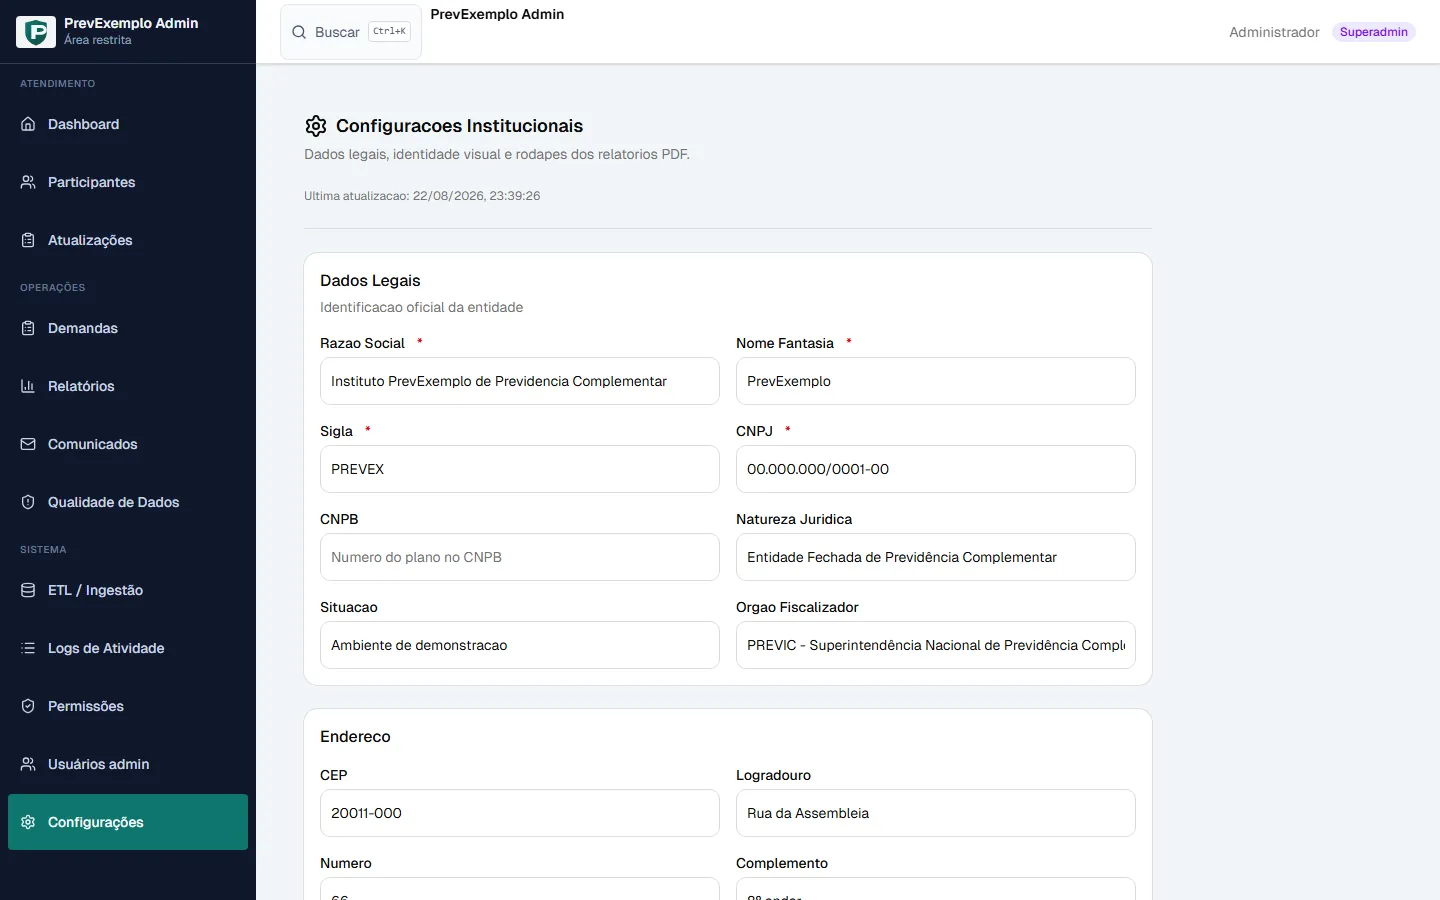Click the Atualizações clipboard icon

tap(28, 240)
